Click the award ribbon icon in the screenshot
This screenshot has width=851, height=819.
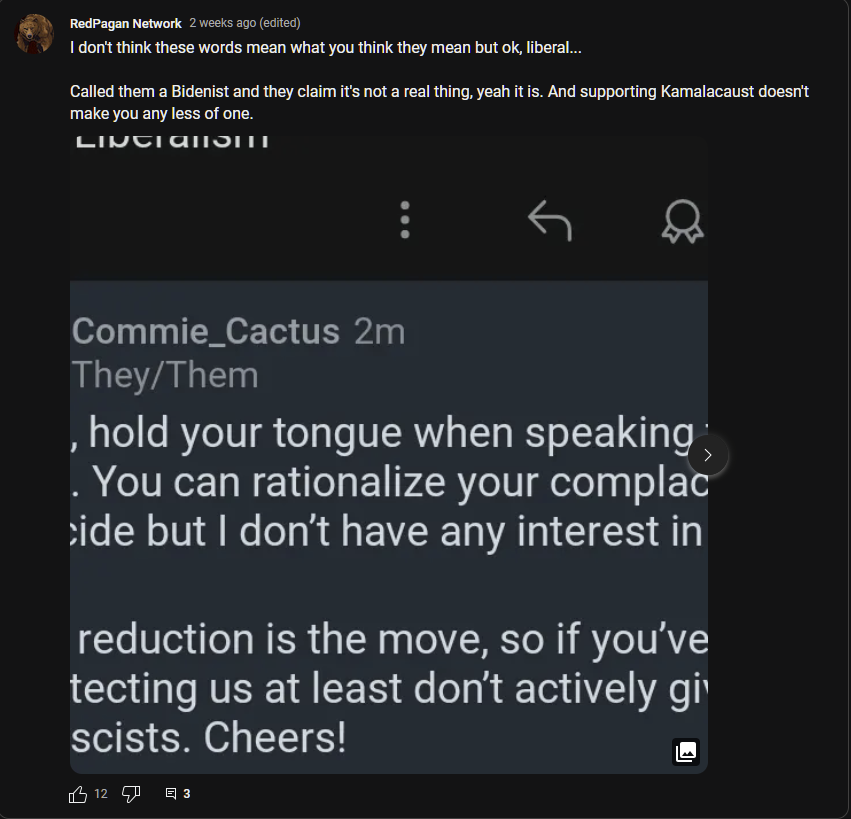(x=682, y=221)
